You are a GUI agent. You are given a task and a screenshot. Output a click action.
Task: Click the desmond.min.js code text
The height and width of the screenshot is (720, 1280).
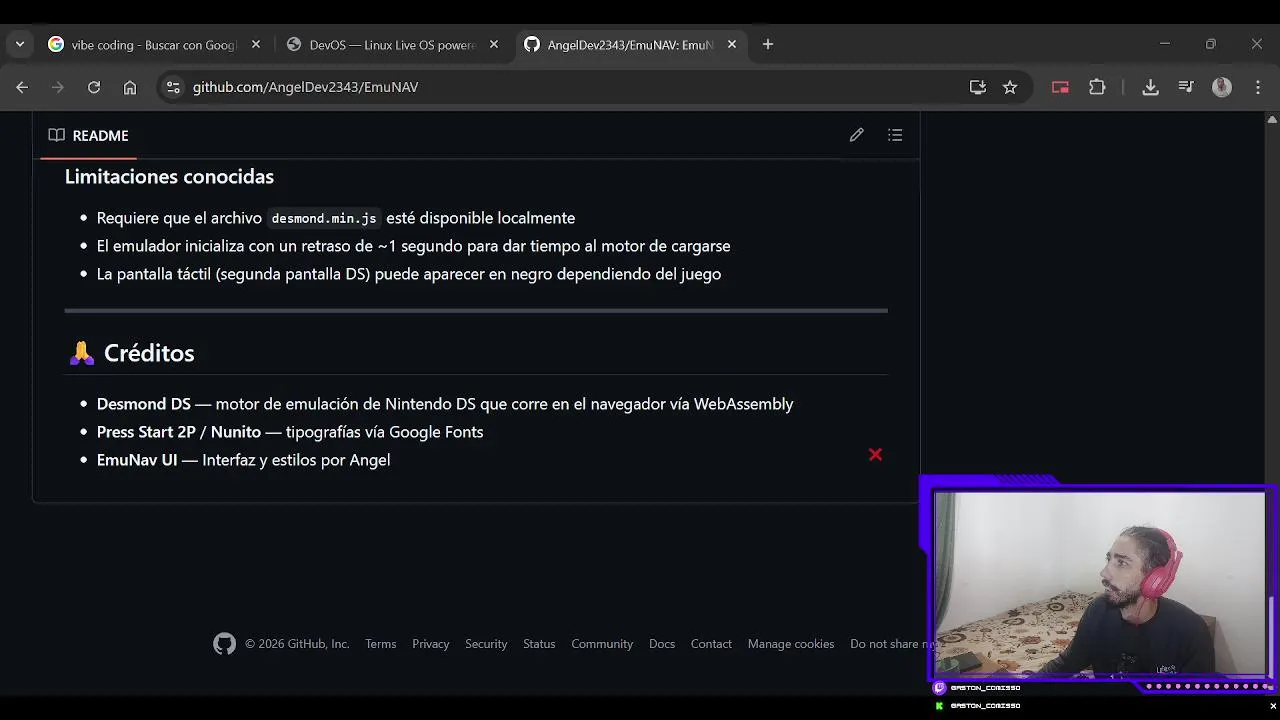point(324,218)
